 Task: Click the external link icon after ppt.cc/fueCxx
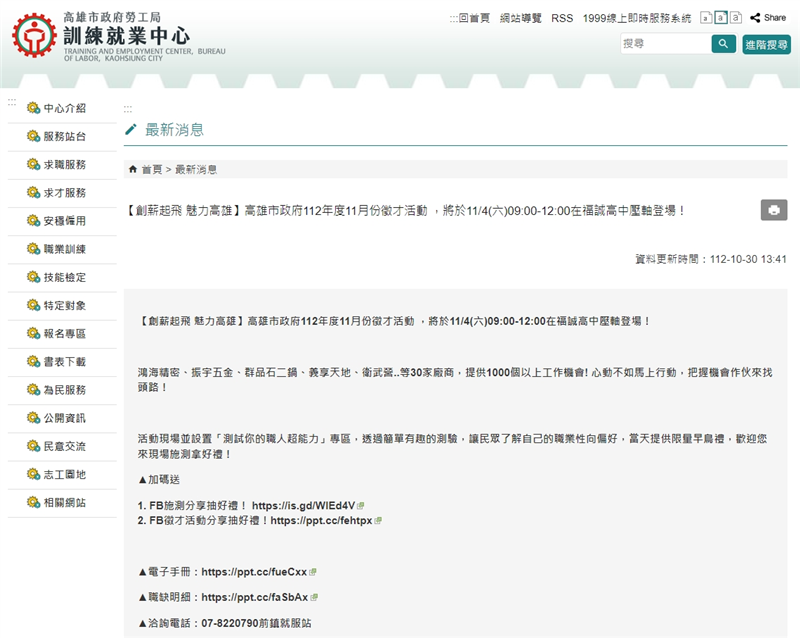[313, 572]
